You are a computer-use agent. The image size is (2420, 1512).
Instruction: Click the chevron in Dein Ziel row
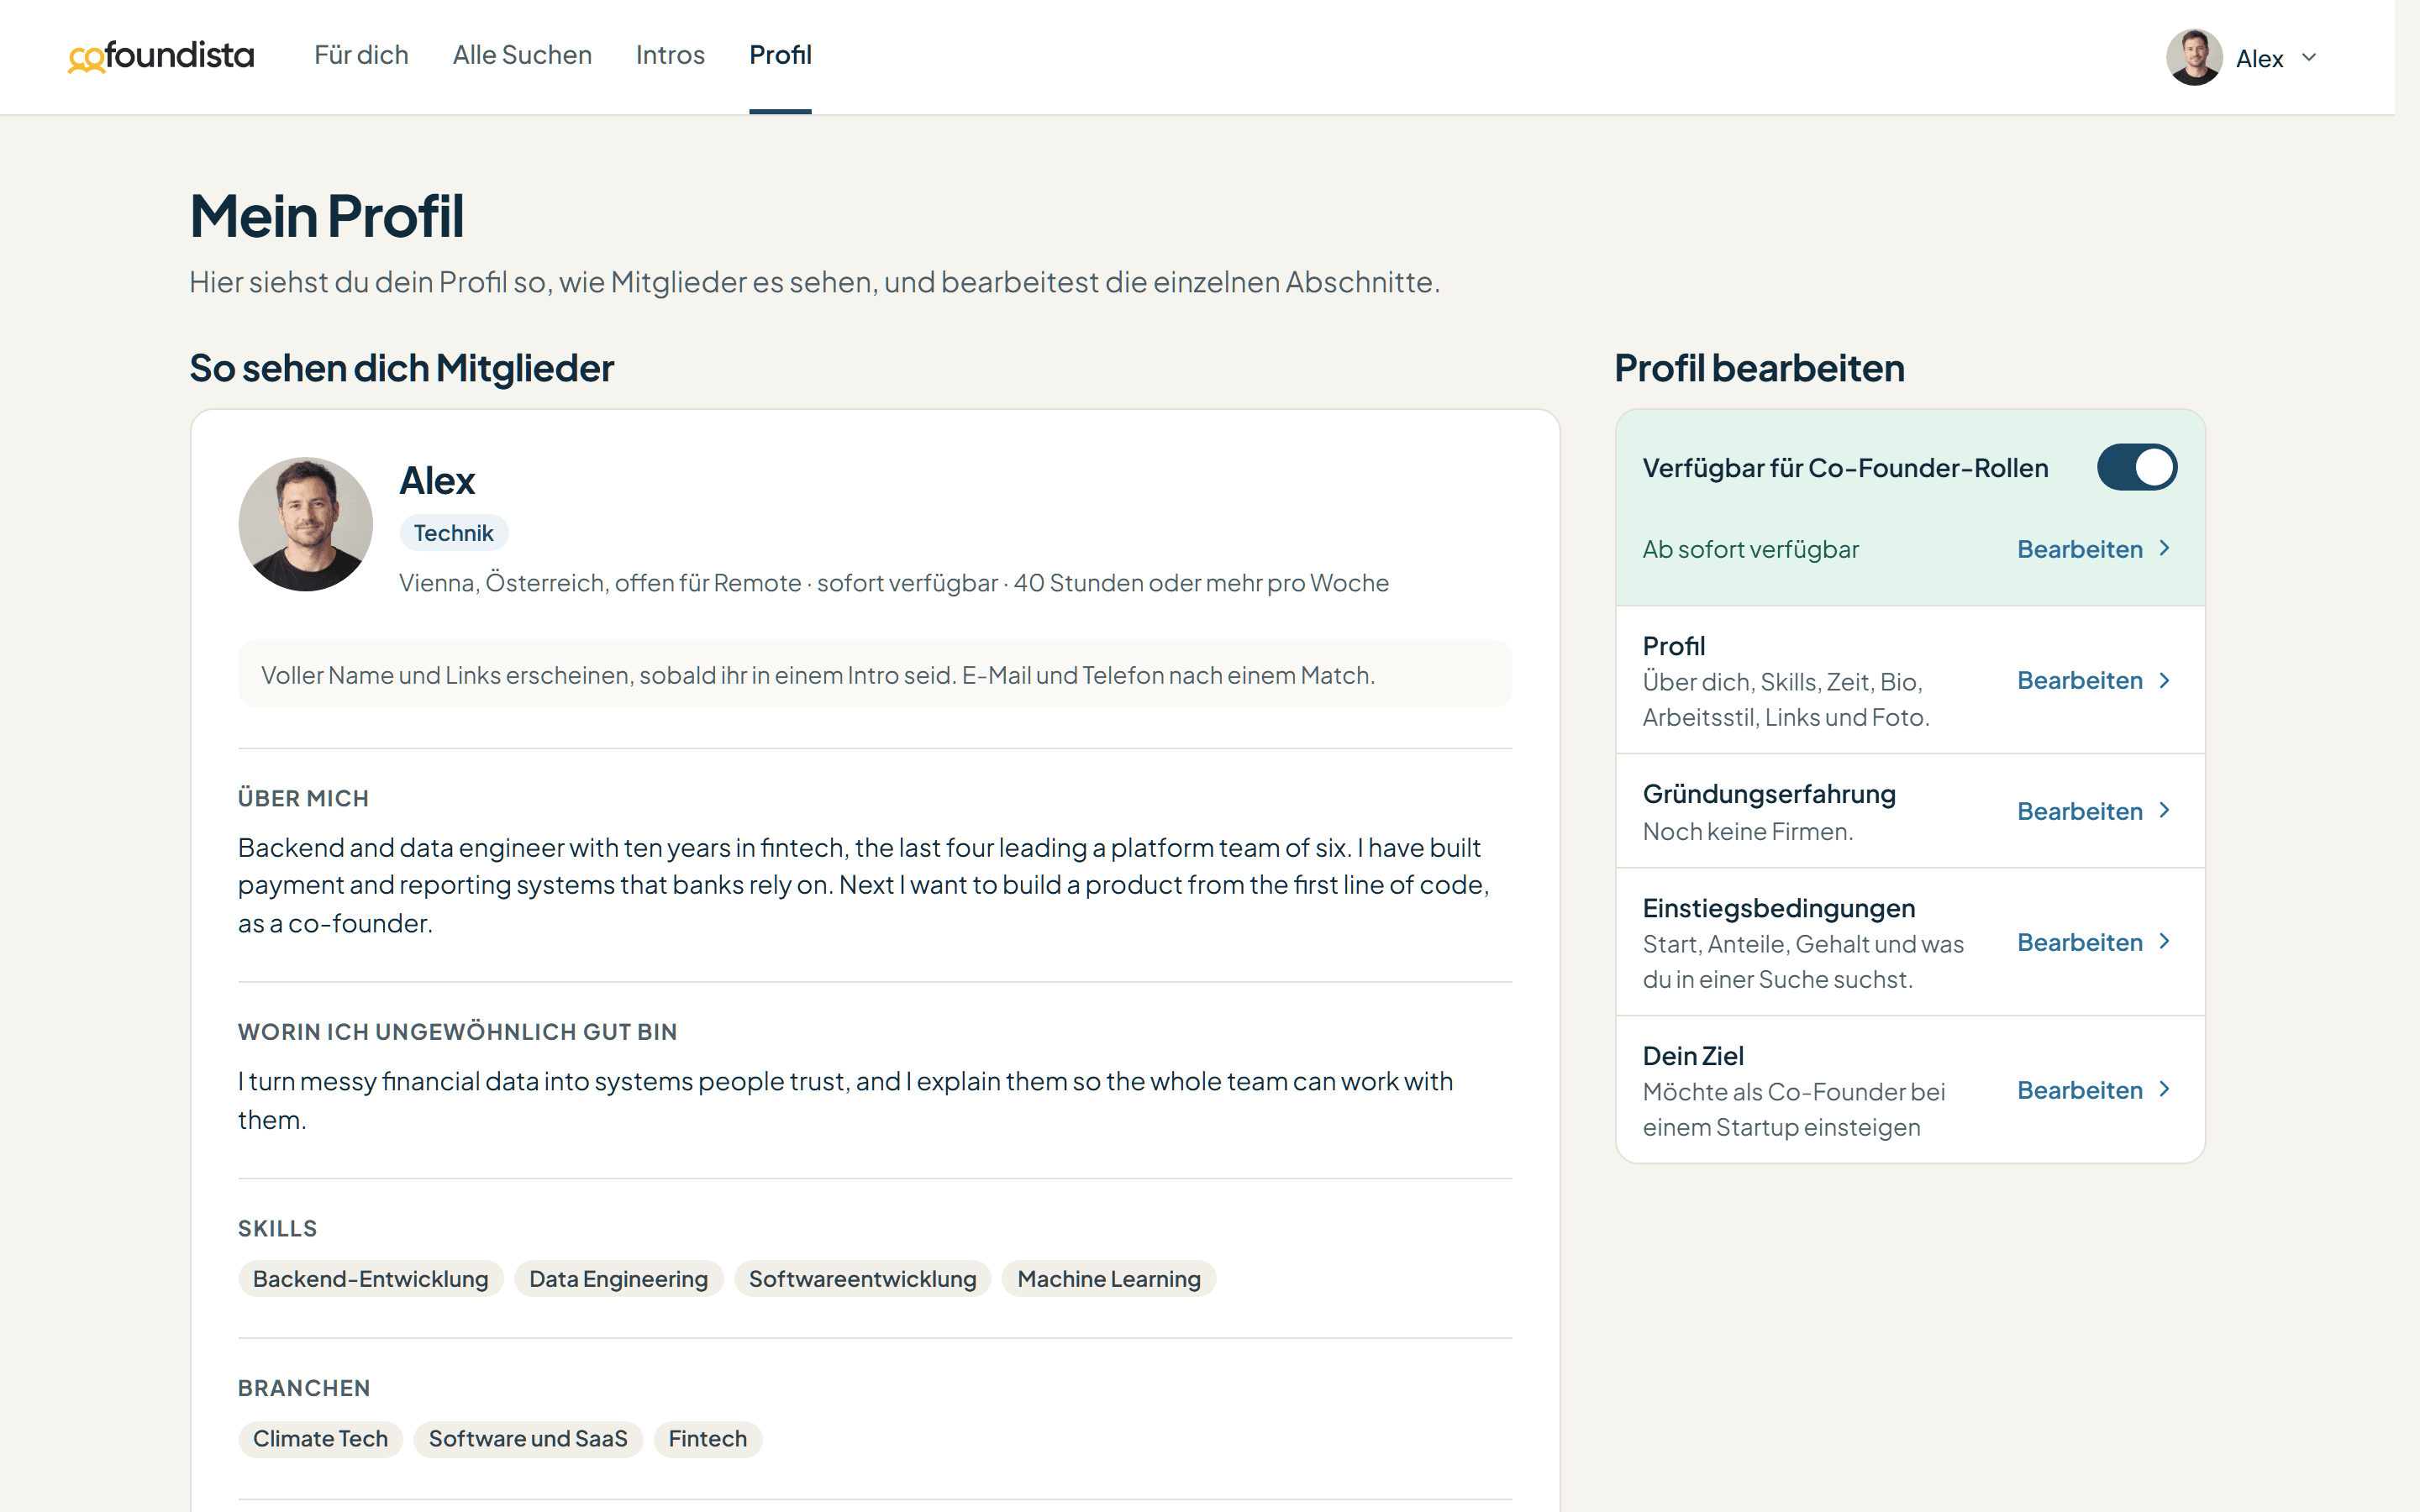2165,1090
